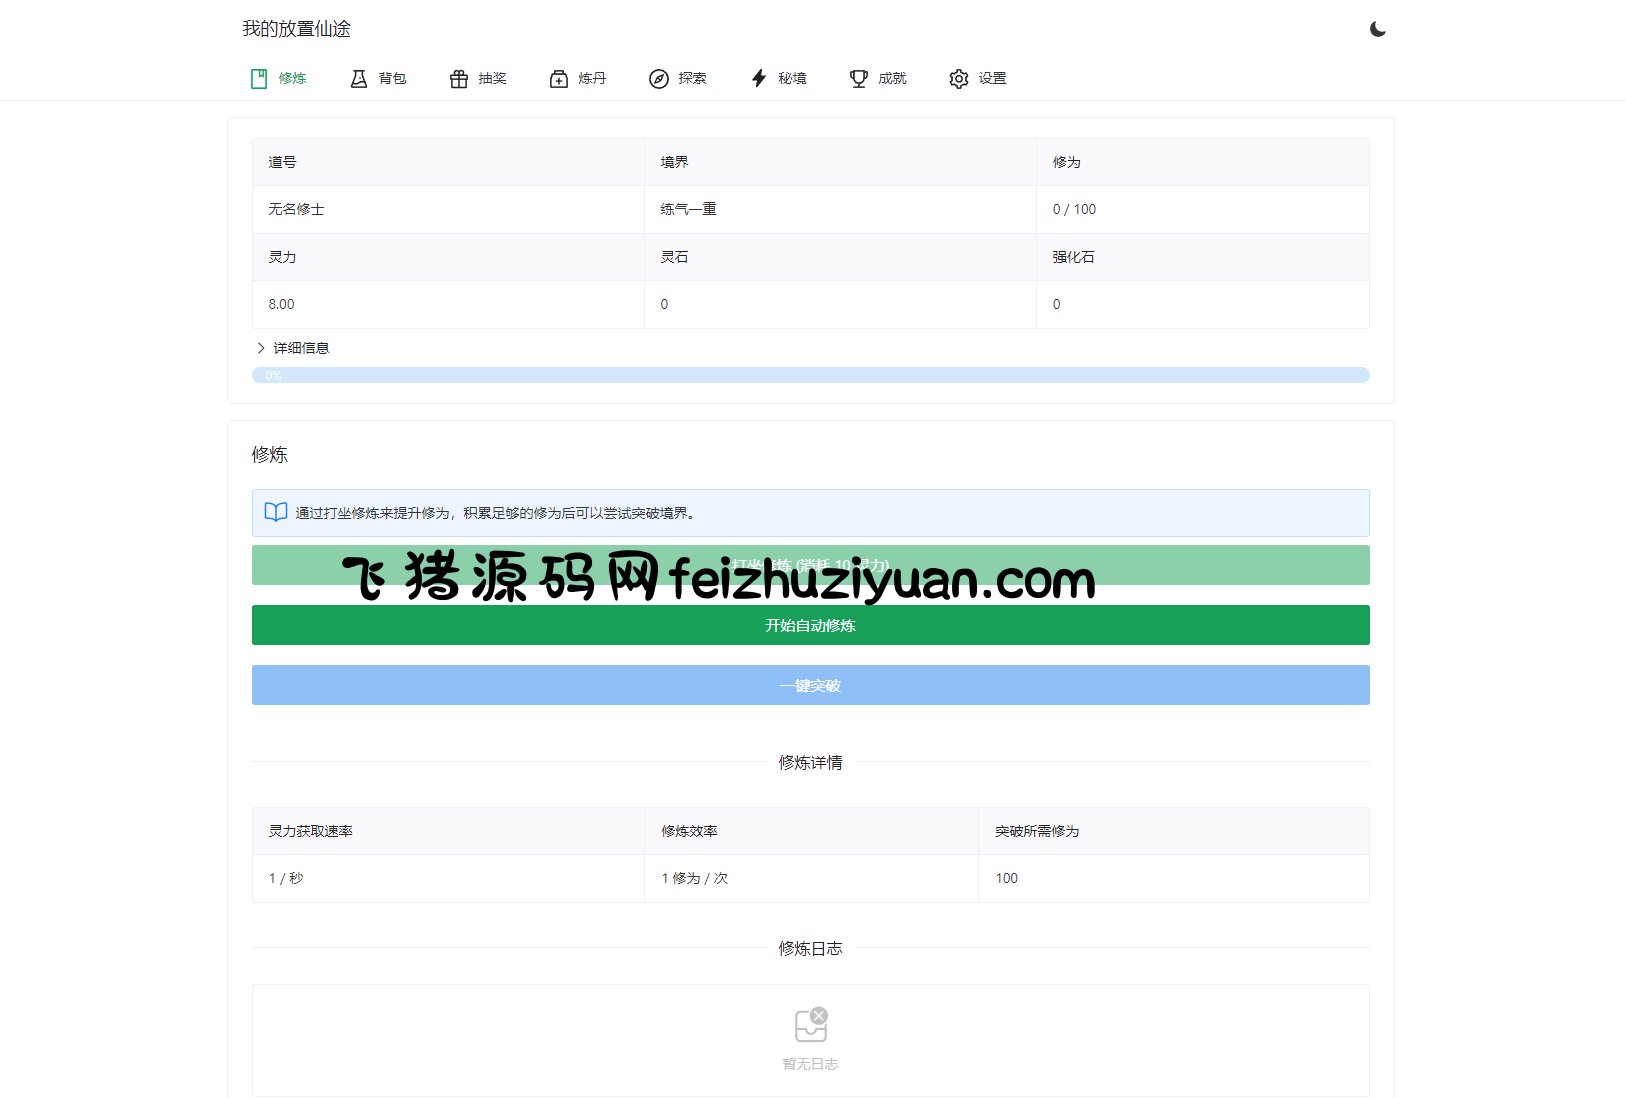Click the 修炼效率 header cell
This screenshot has width=1626, height=1098.
tap(811, 831)
